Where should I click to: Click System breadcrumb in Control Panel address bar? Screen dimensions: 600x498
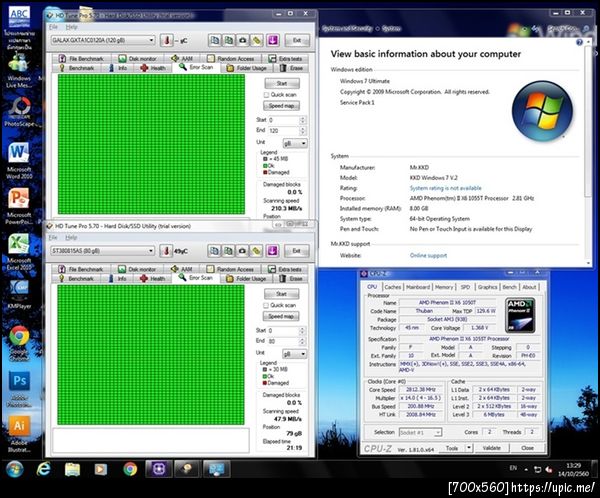(x=391, y=28)
